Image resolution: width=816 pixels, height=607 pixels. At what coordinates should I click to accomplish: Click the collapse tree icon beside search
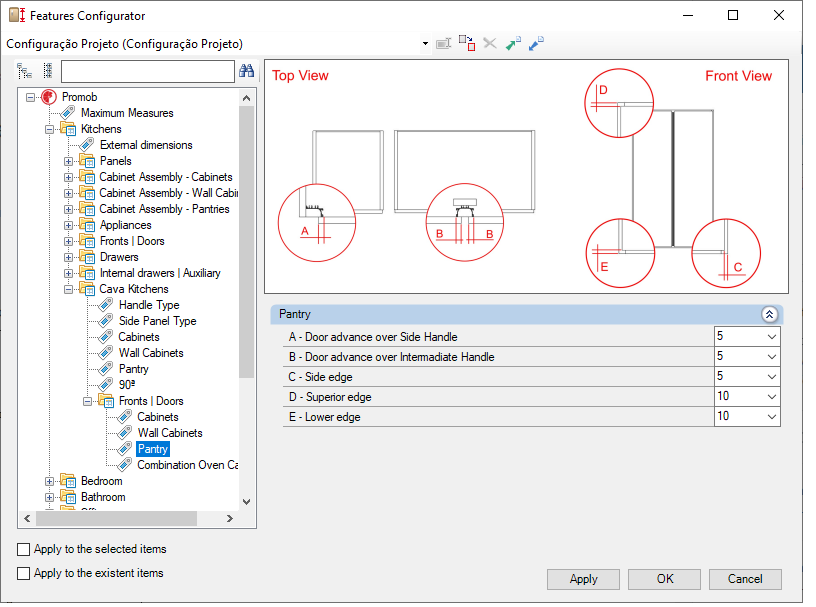tap(48, 71)
